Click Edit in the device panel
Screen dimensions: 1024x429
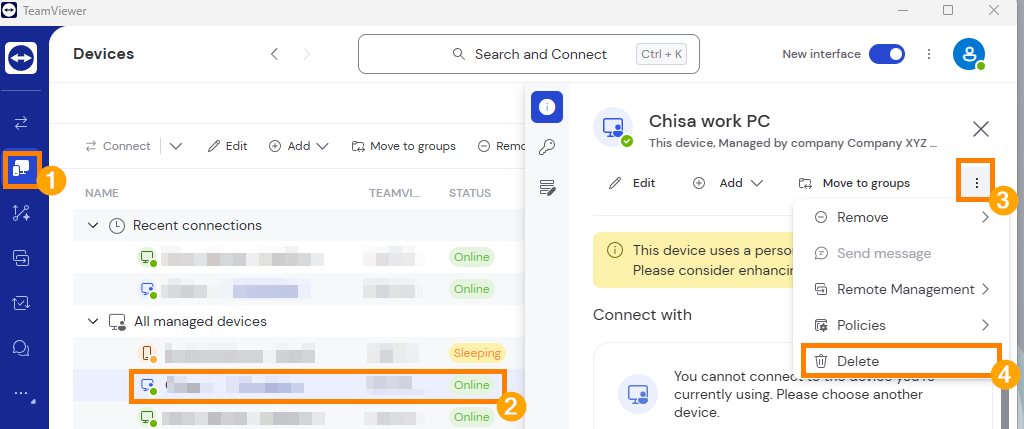coord(632,183)
